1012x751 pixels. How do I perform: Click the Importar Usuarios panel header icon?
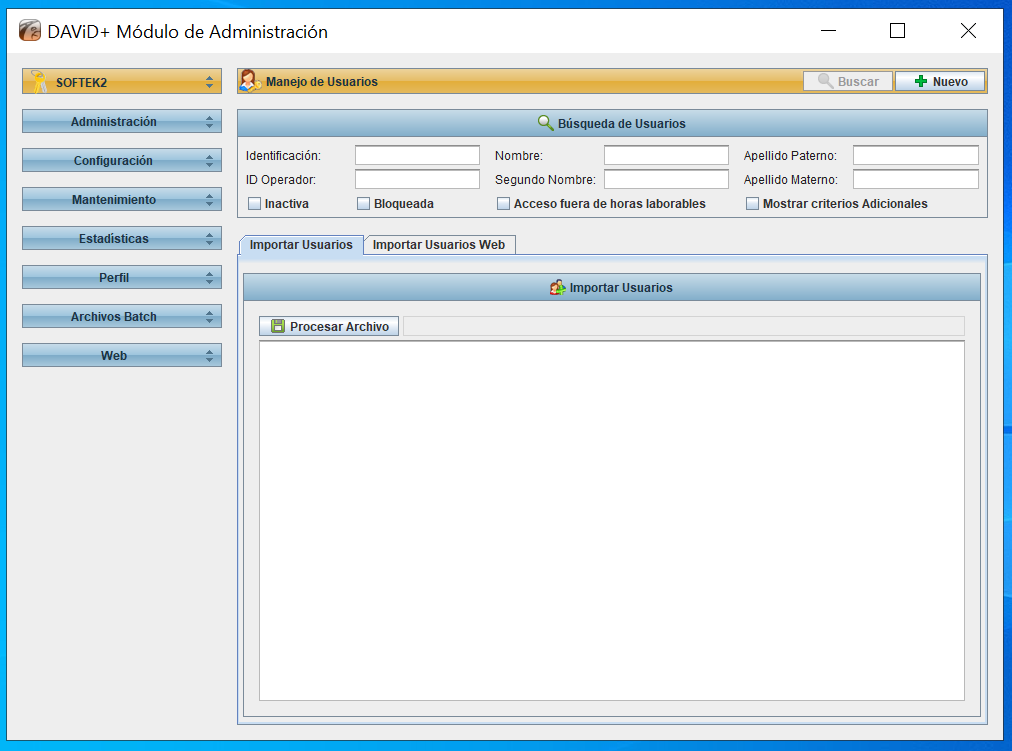tap(558, 288)
